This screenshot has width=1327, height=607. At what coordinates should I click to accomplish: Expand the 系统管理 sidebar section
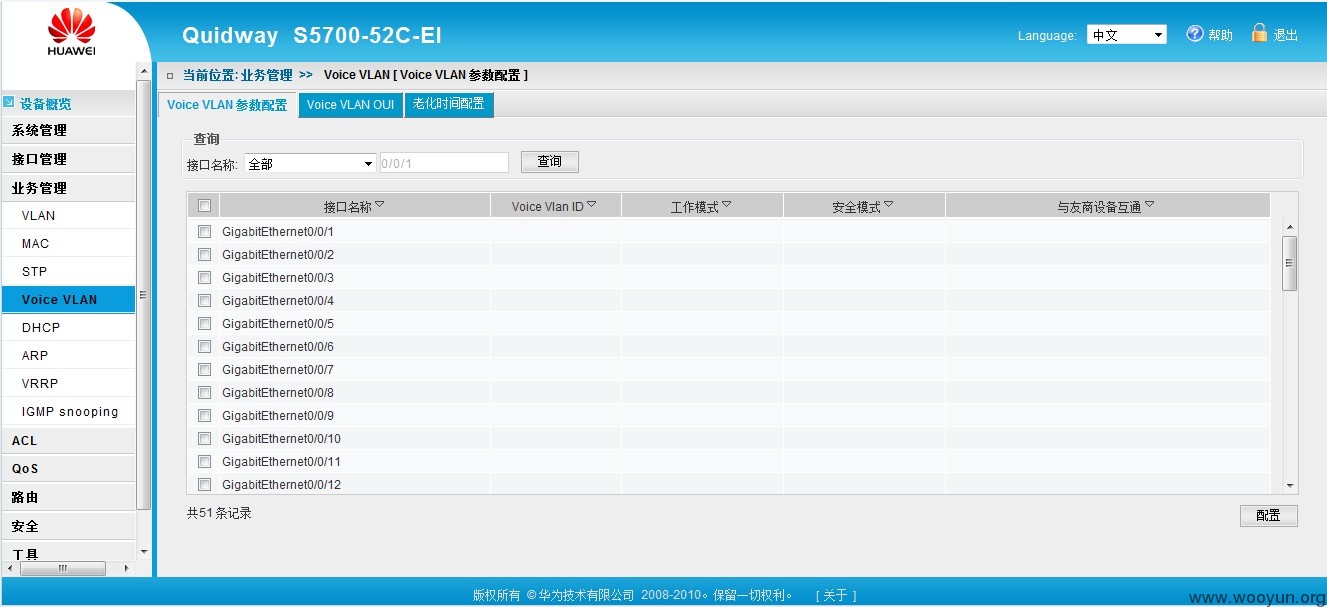pyautogui.click(x=67, y=130)
